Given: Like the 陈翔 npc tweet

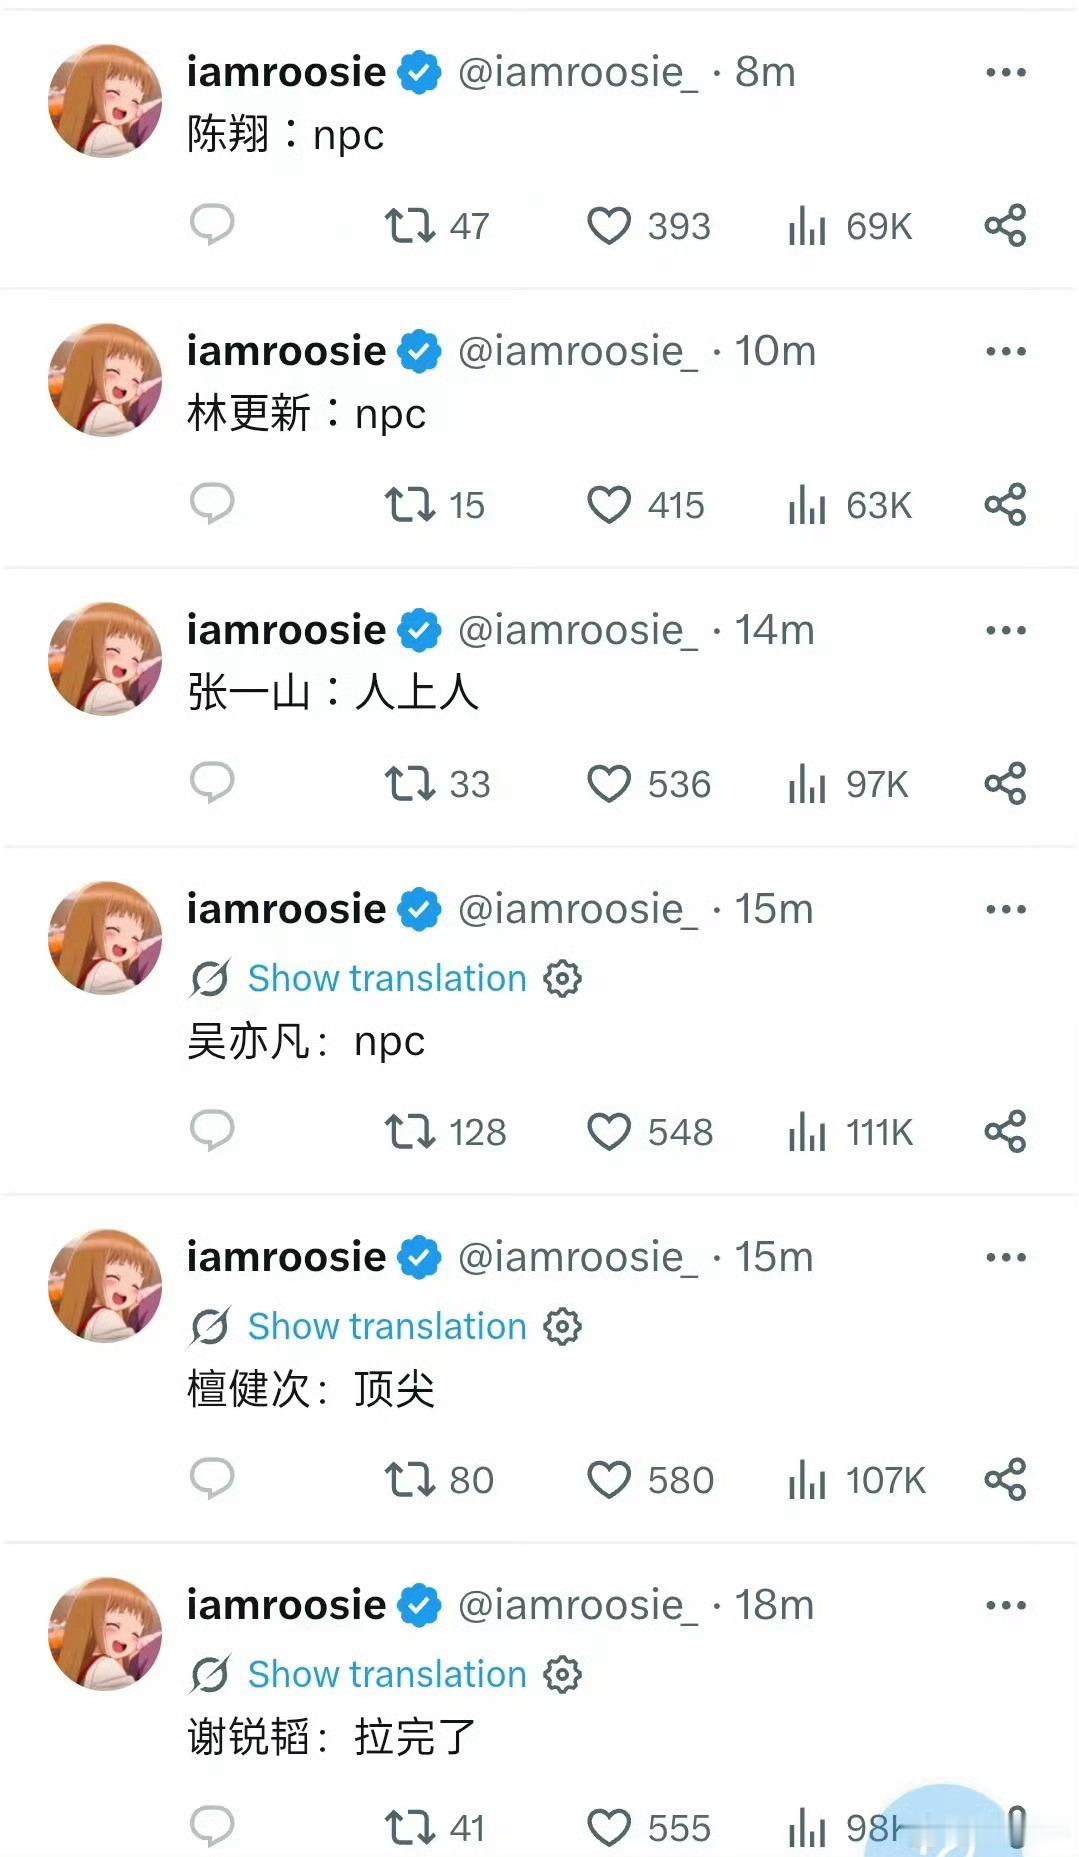Looking at the screenshot, I should coord(609,226).
